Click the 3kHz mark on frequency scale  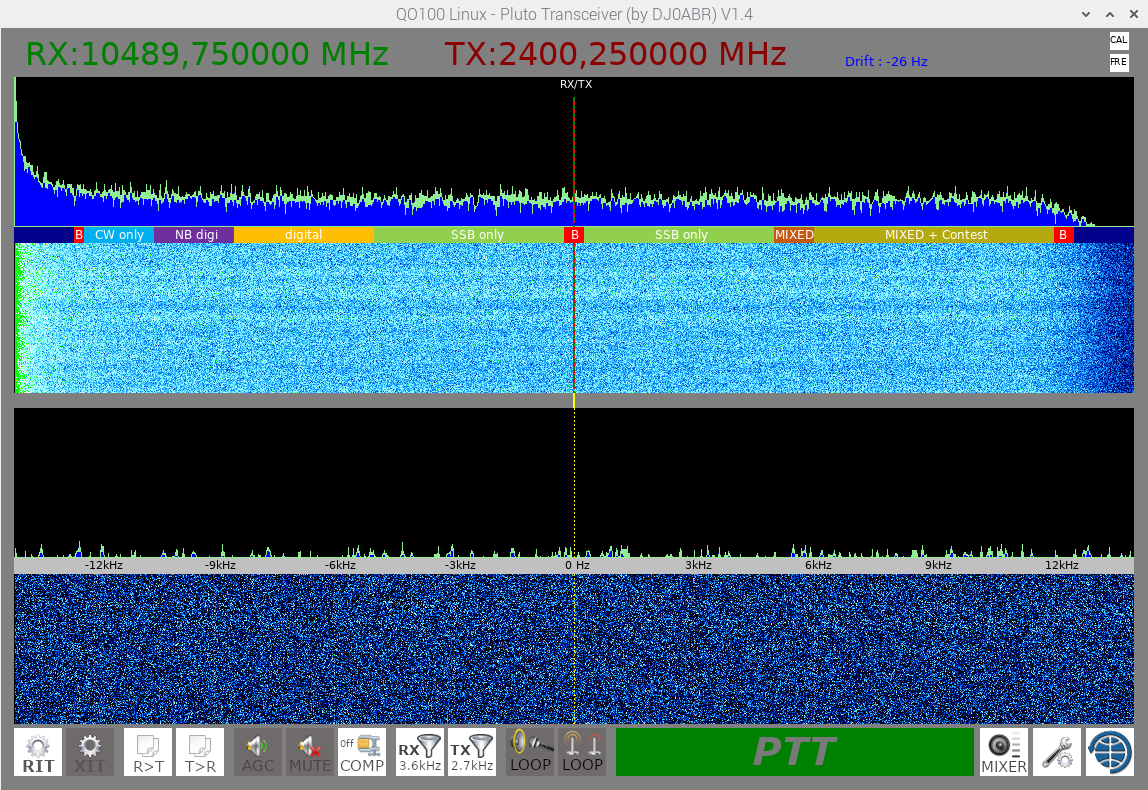(x=698, y=565)
